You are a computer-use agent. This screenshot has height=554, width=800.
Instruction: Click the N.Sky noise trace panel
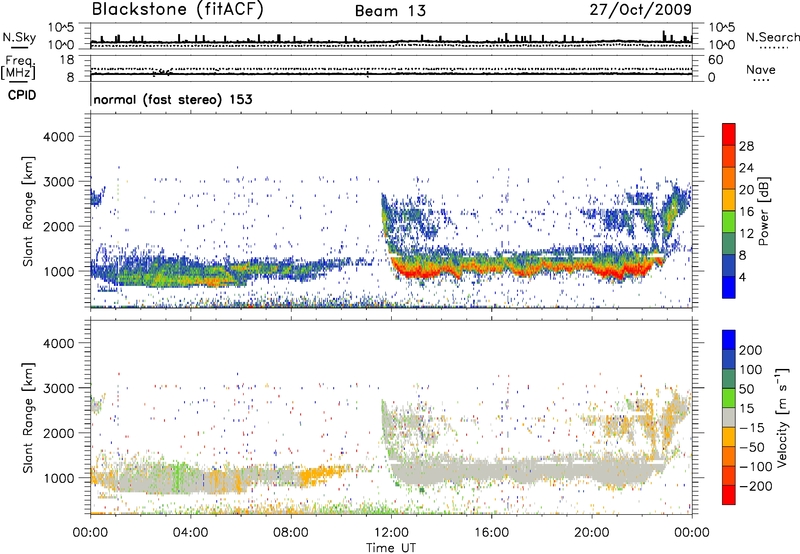pos(391,36)
